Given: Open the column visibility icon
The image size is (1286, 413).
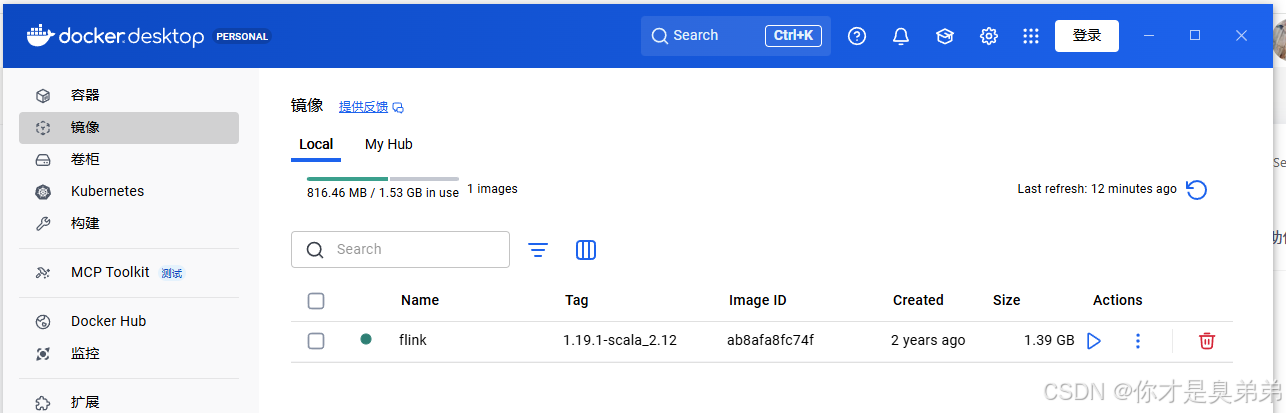Looking at the screenshot, I should coord(586,250).
